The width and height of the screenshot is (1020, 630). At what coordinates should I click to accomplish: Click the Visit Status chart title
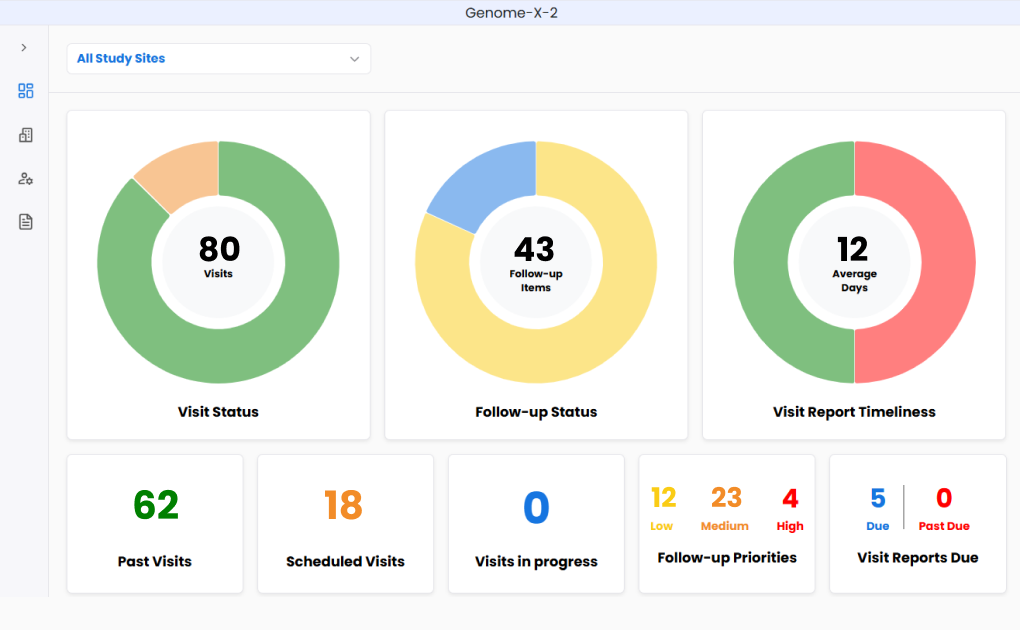(219, 412)
